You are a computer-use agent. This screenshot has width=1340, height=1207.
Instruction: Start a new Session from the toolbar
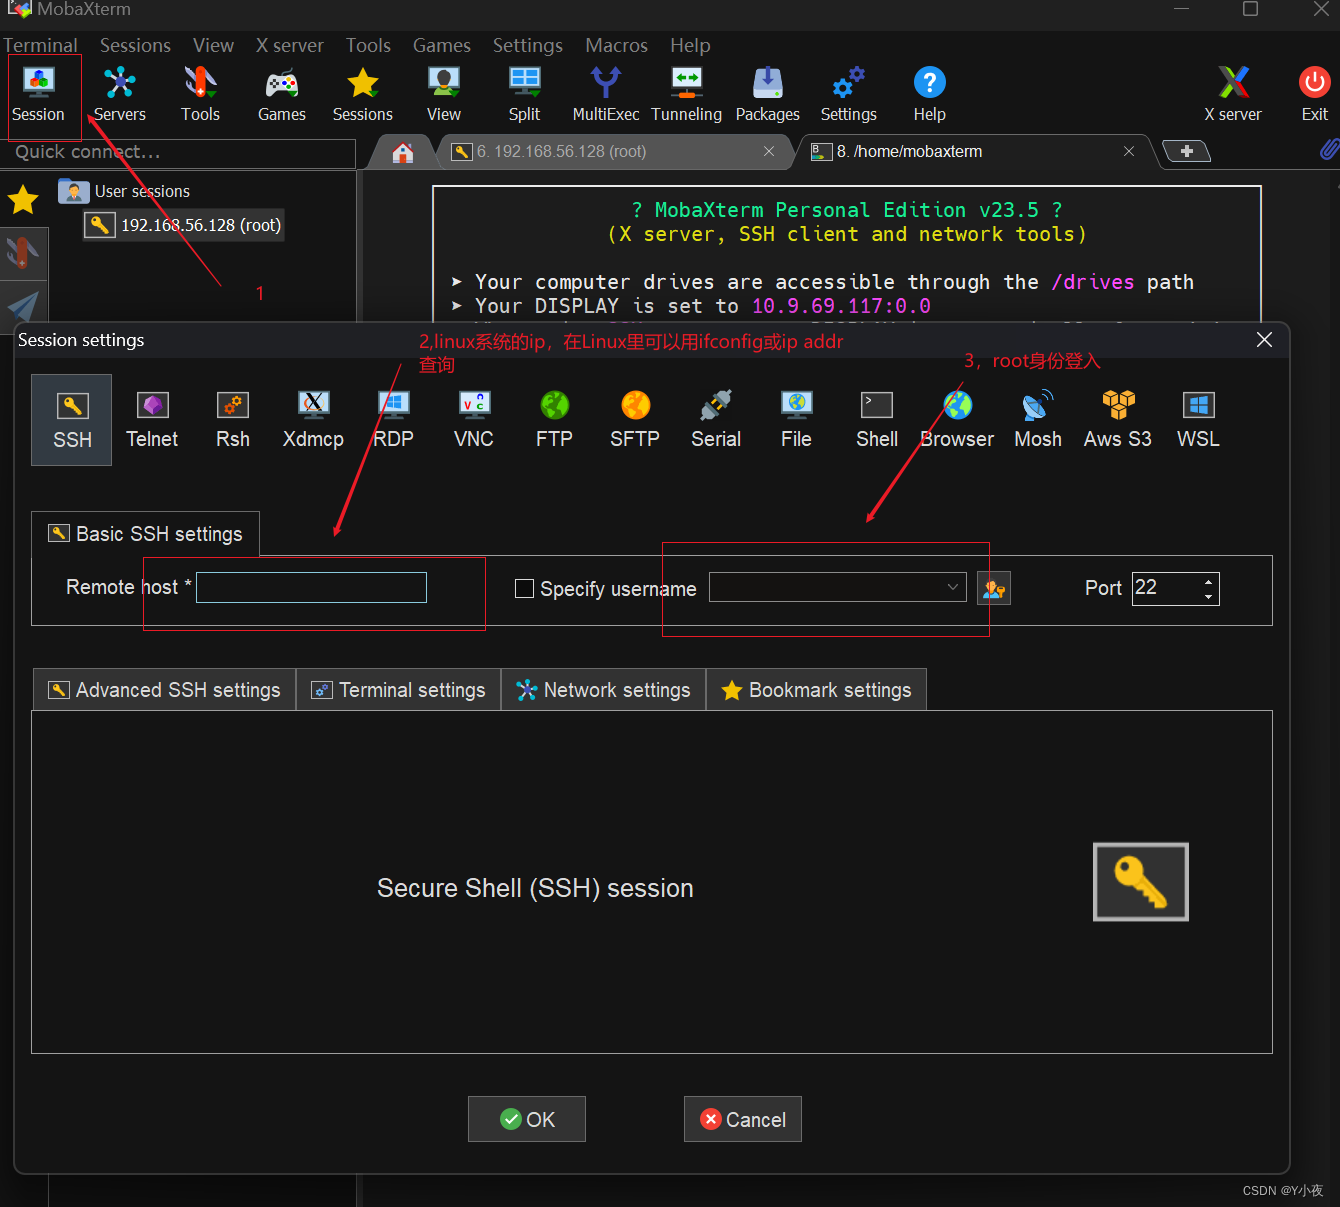pos(40,93)
